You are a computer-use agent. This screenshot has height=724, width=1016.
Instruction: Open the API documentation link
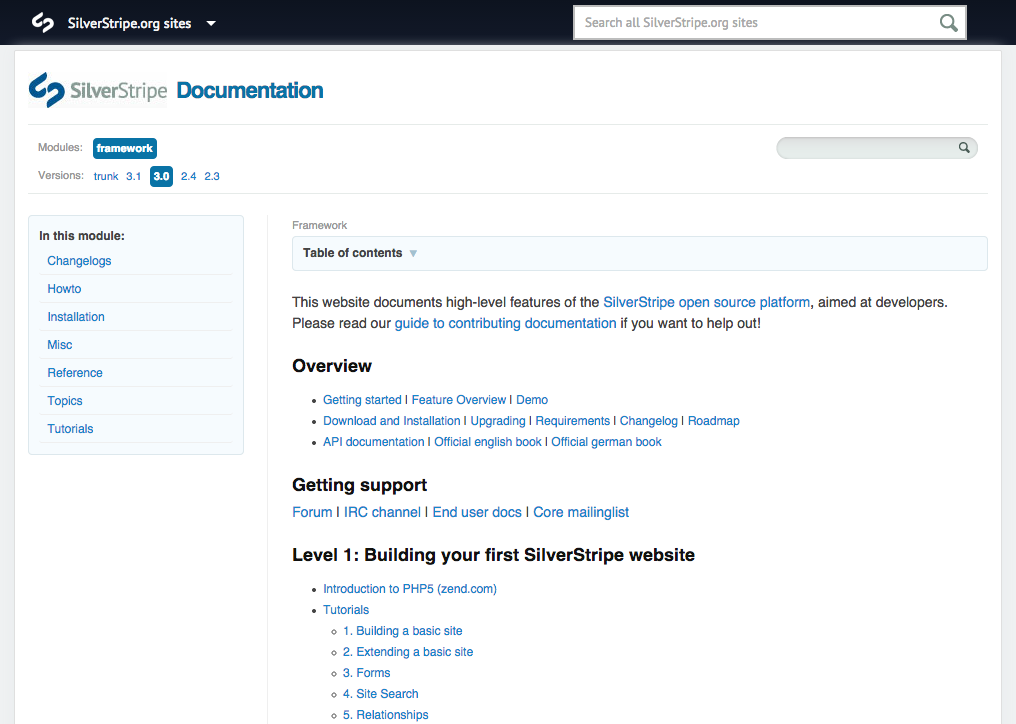(373, 441)
